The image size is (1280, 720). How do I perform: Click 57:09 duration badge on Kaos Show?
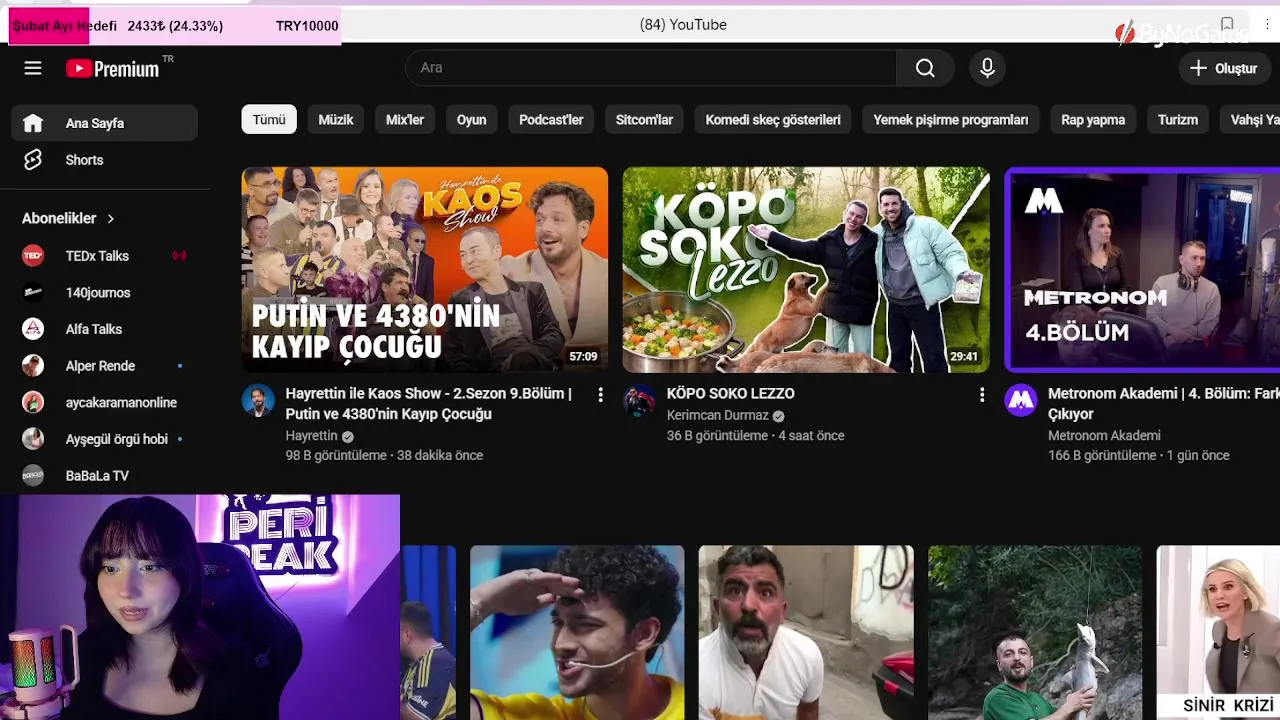[x=583, y=356]
